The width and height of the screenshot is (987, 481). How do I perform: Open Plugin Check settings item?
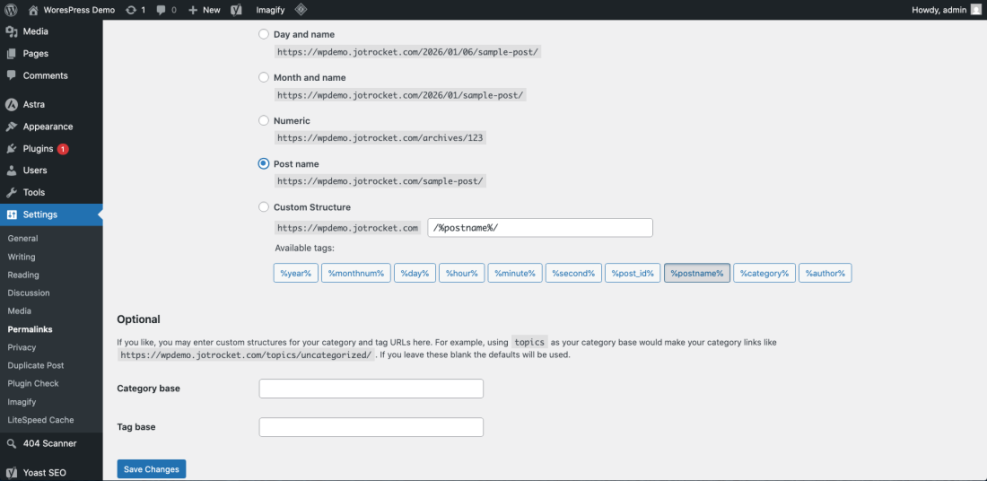pyautogui.click(x=33, y=384)
